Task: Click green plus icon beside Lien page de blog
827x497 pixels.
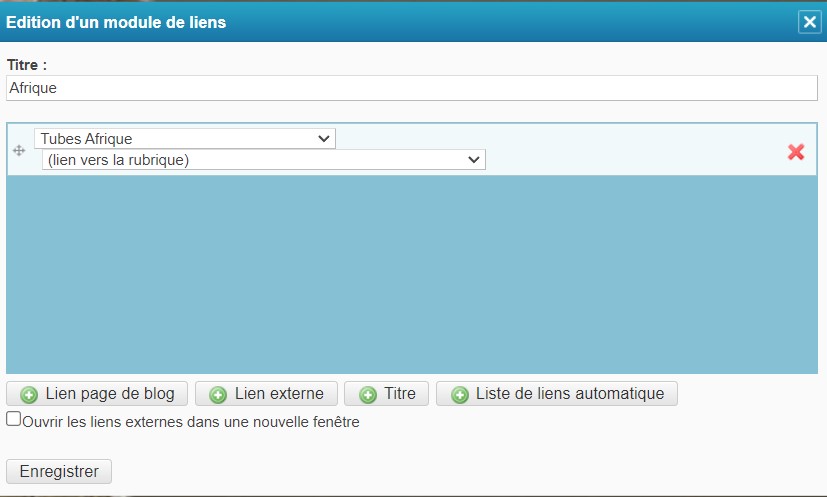Action: [29, 394]
